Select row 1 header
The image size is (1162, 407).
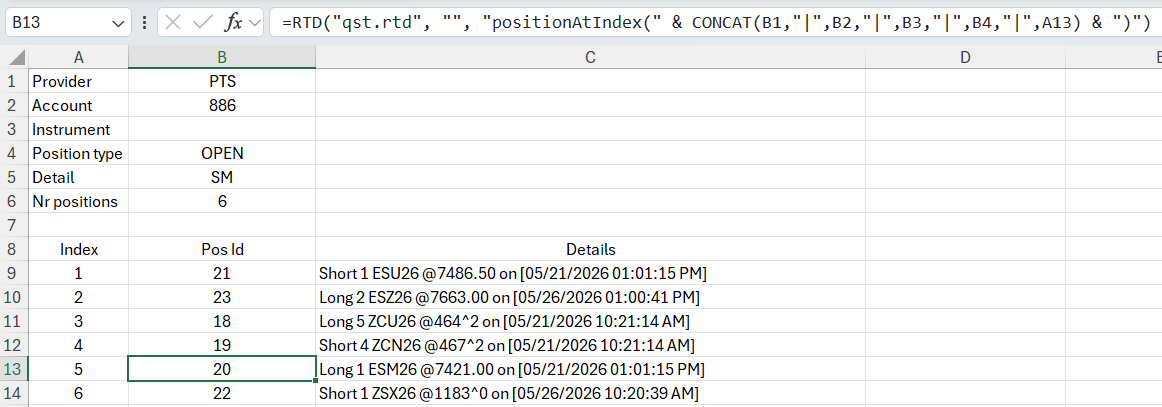point(14,81)
